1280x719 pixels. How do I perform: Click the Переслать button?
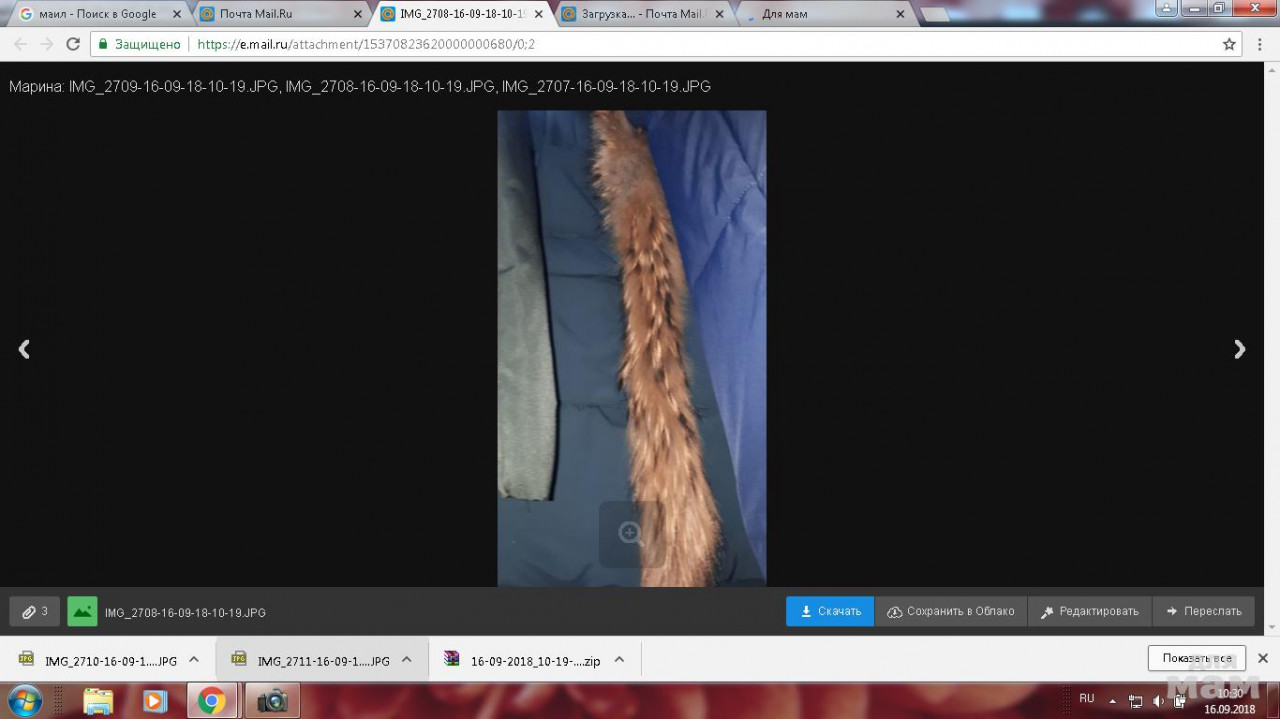[x=1203, y=611]
